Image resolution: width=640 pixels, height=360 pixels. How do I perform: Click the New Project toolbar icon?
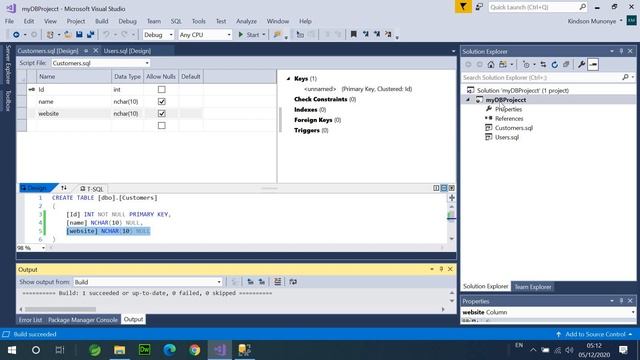pyautogui.click(x=50, y=35)
